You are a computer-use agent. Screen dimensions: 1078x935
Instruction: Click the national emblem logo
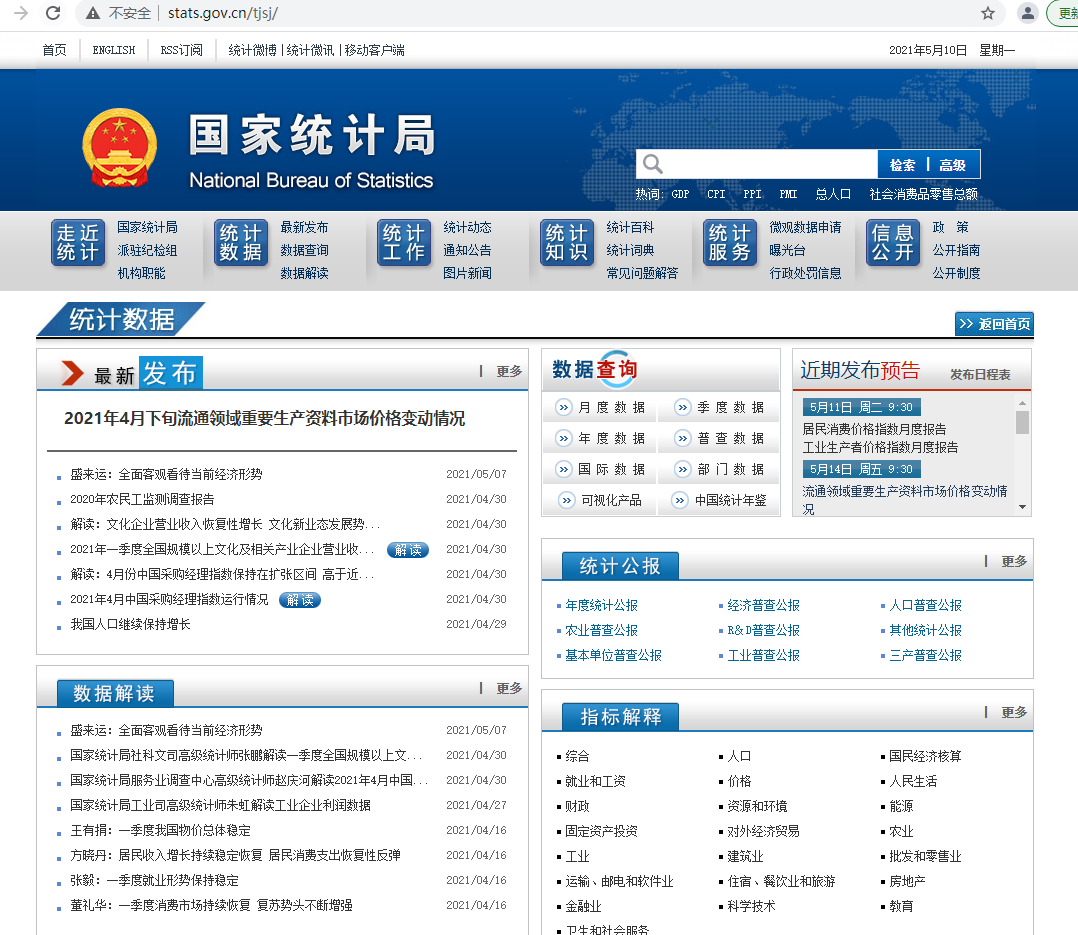pos(120,148)
